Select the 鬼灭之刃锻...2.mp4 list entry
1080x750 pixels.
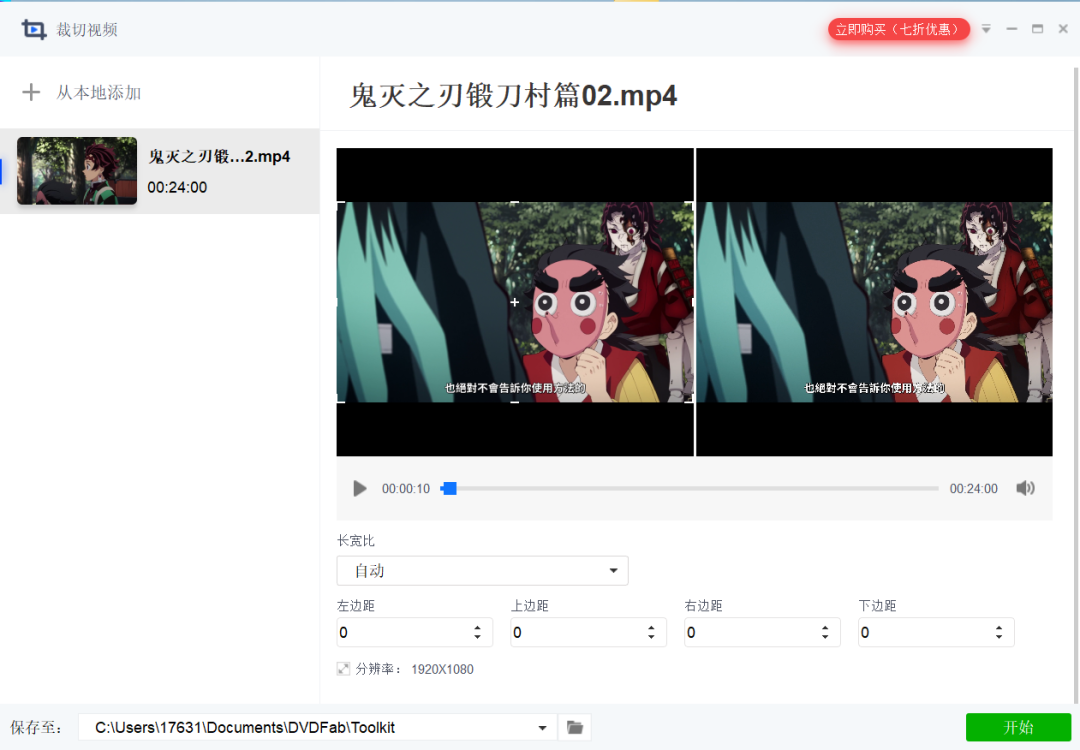[x=218, y=156]
